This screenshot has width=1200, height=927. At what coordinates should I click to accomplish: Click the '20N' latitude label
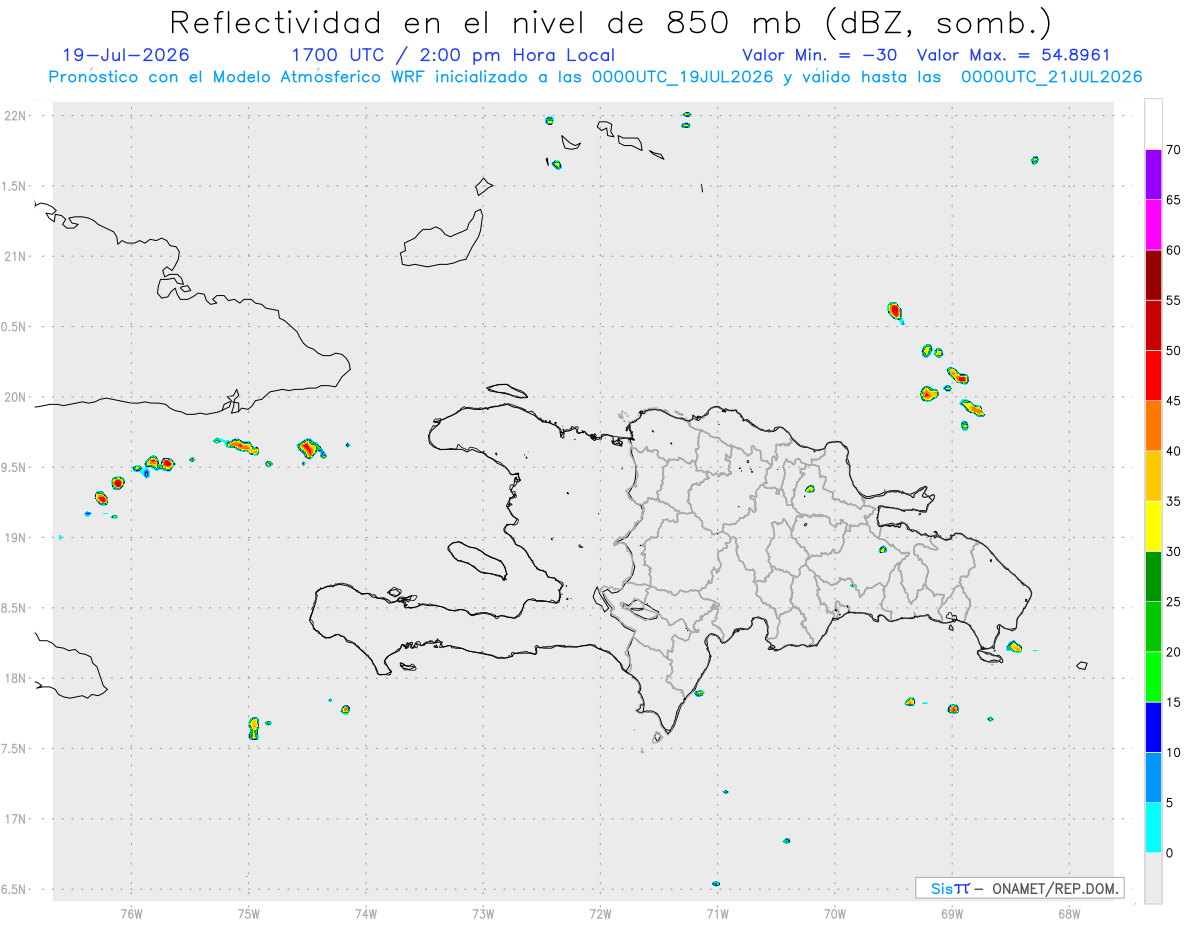click(16, 397)
